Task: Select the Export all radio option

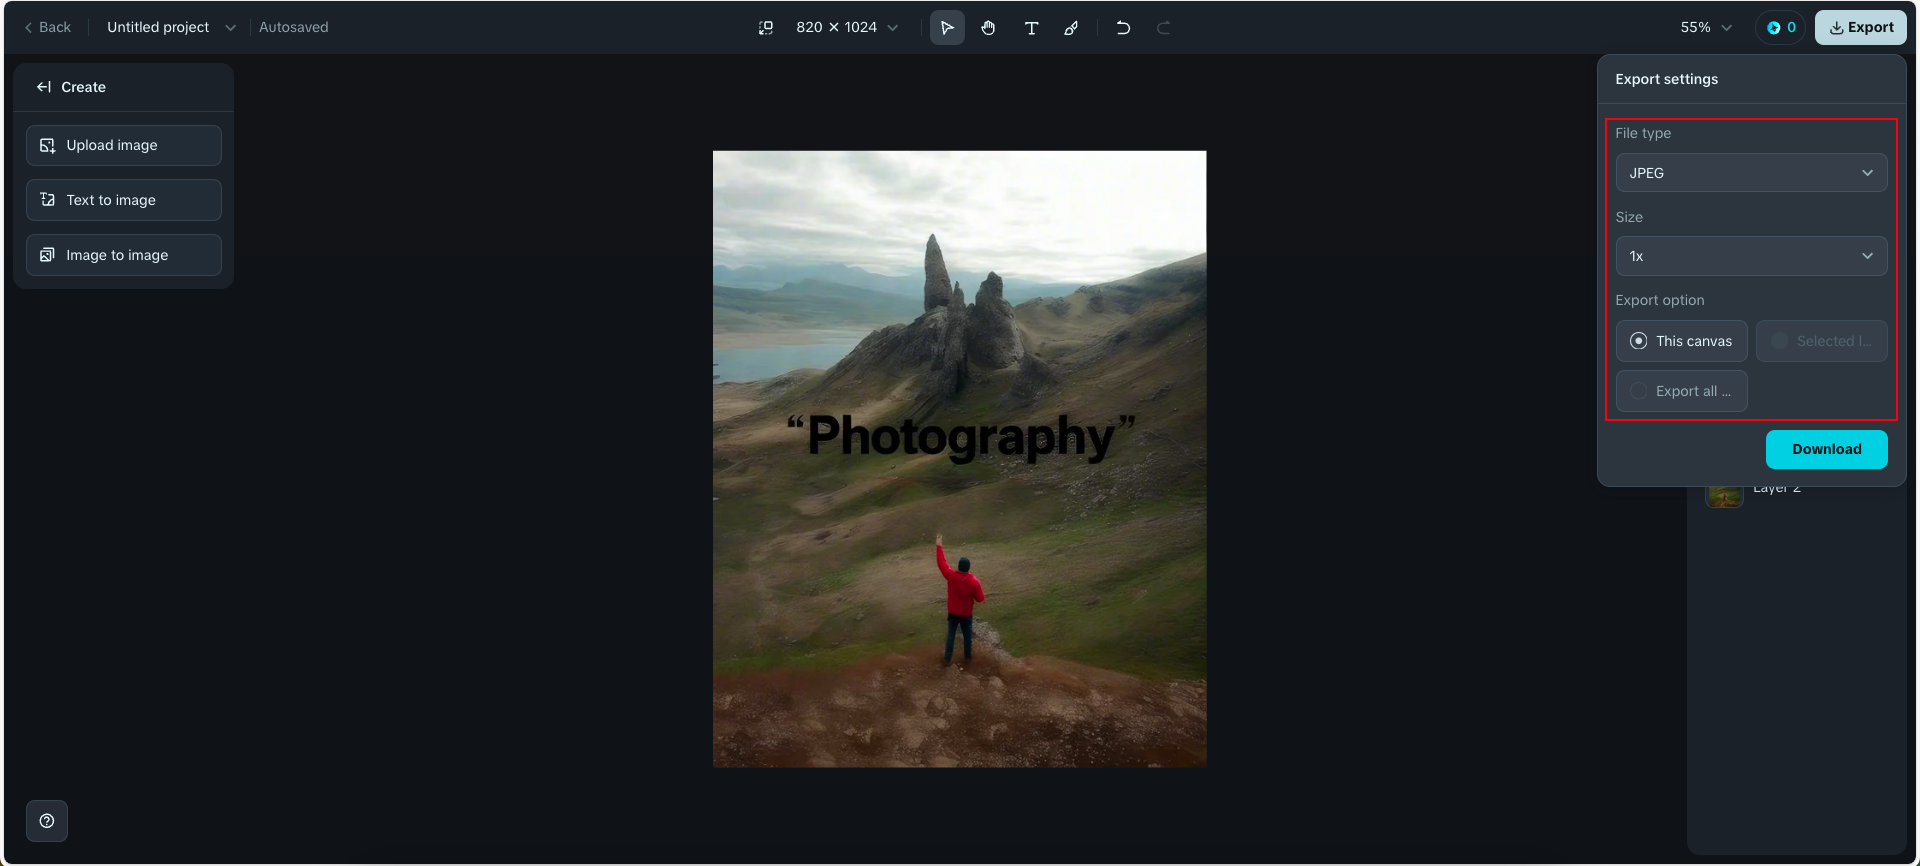Action: click(x=1681, y=391)
